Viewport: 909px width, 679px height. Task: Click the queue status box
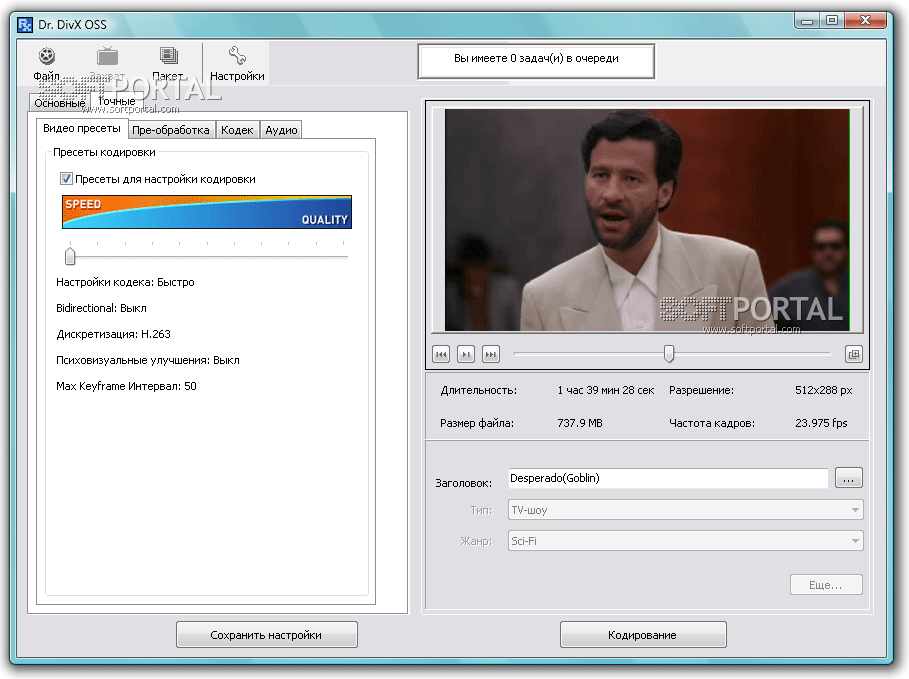click(536, 61)
